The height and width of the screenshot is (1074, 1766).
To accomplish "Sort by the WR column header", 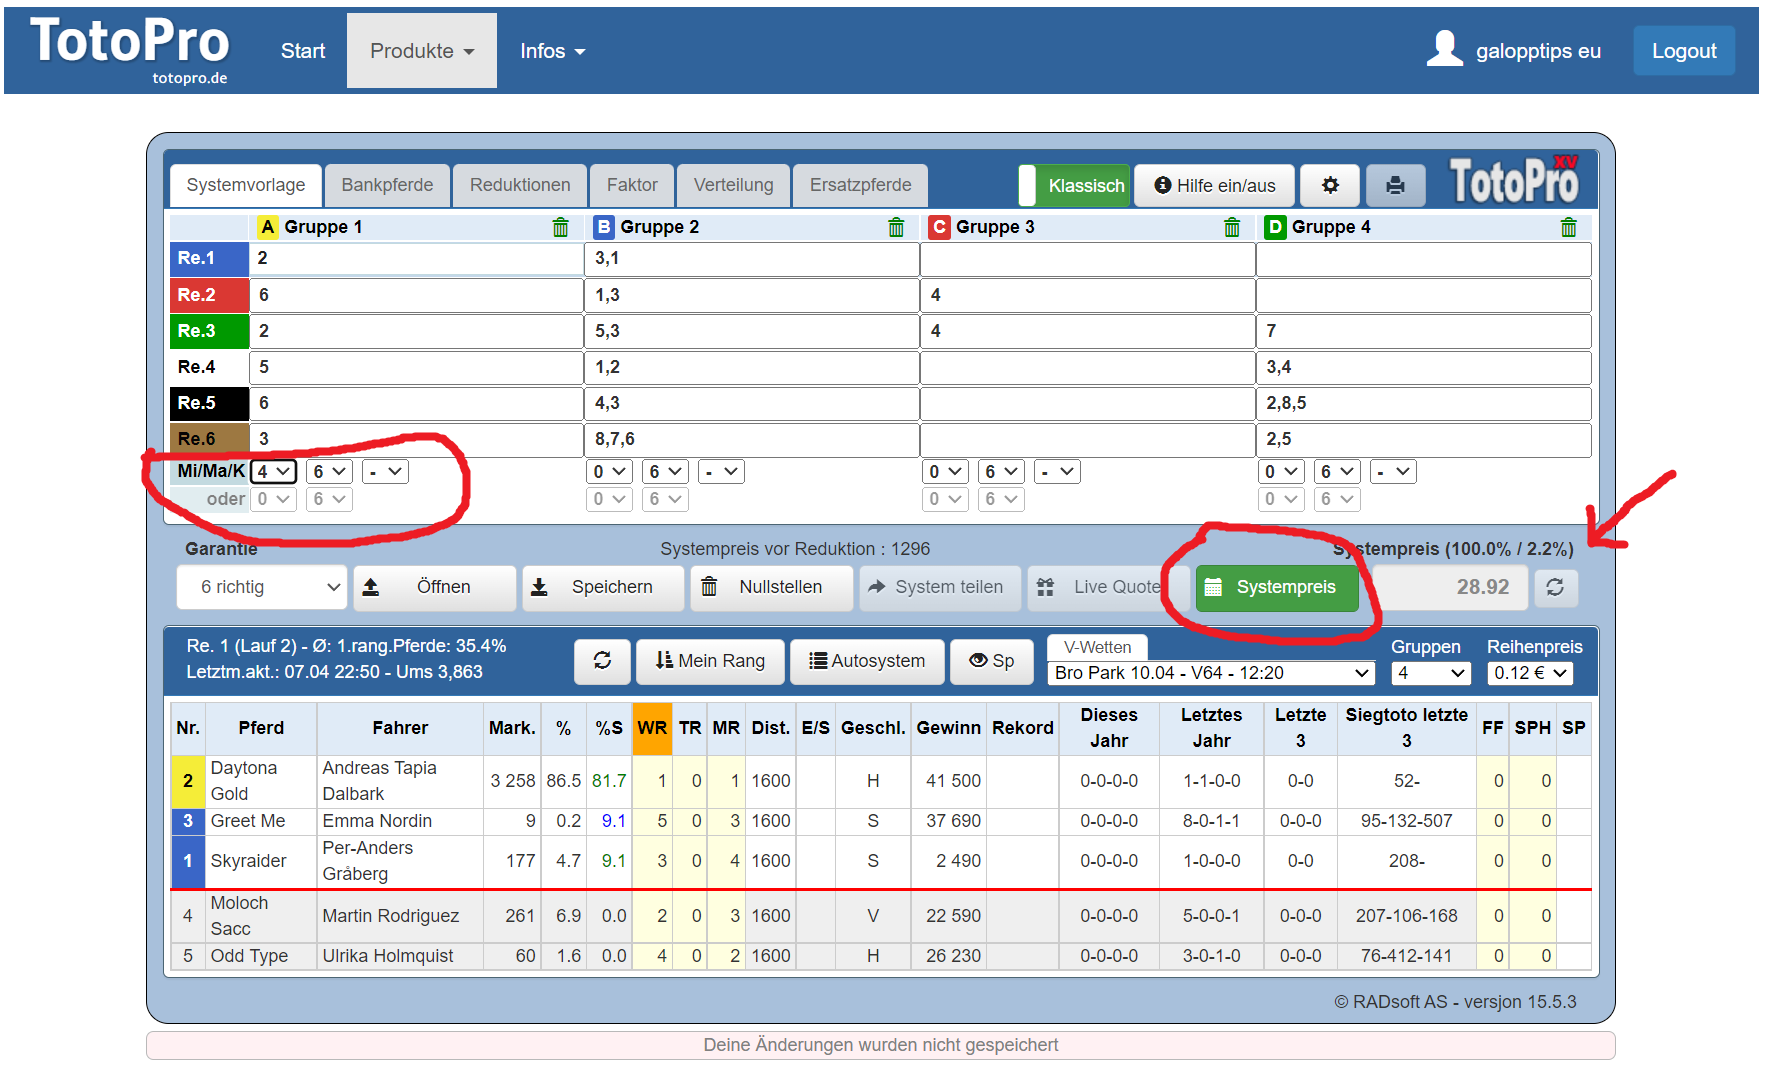I will pyautogui.click(x=652, y=728).
